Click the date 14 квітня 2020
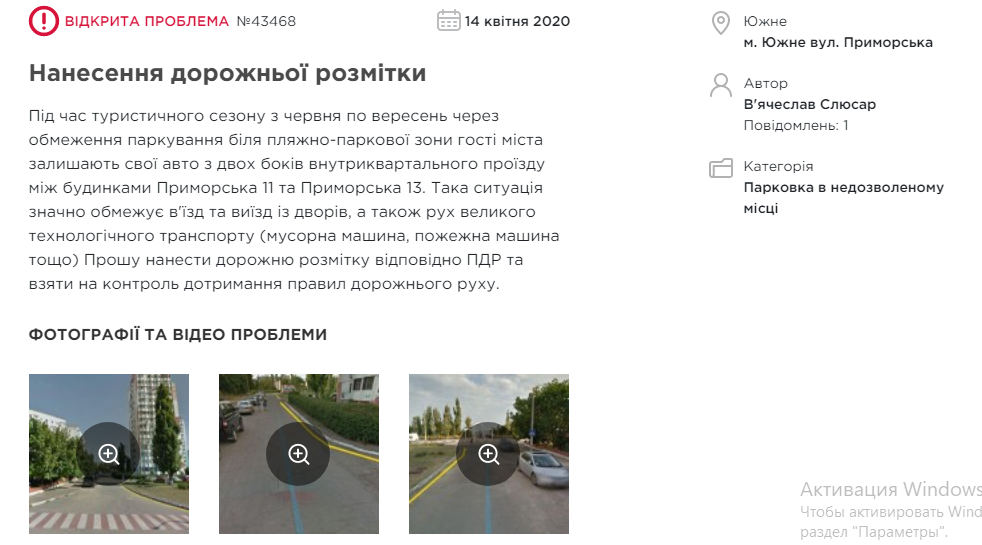The height and width of the screenshot is (545, 982). coord(517,21)
